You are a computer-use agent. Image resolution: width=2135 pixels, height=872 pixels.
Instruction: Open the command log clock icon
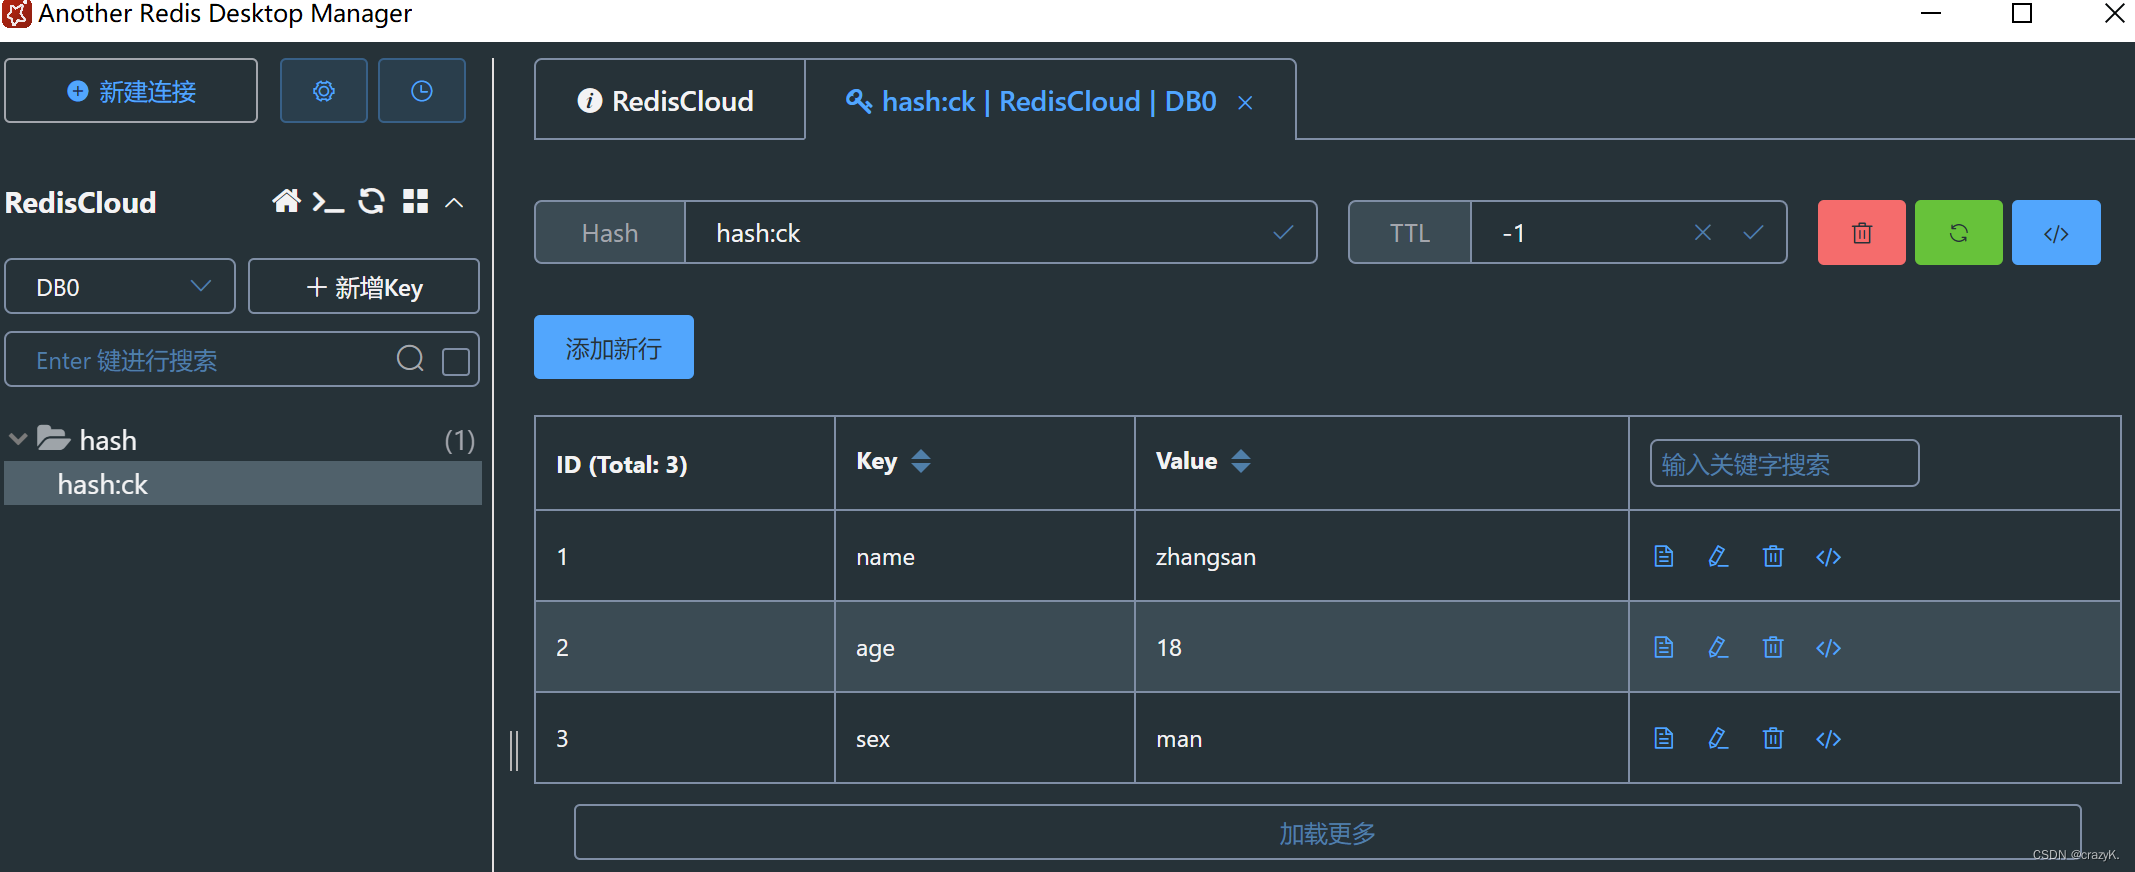pos(421,91)
